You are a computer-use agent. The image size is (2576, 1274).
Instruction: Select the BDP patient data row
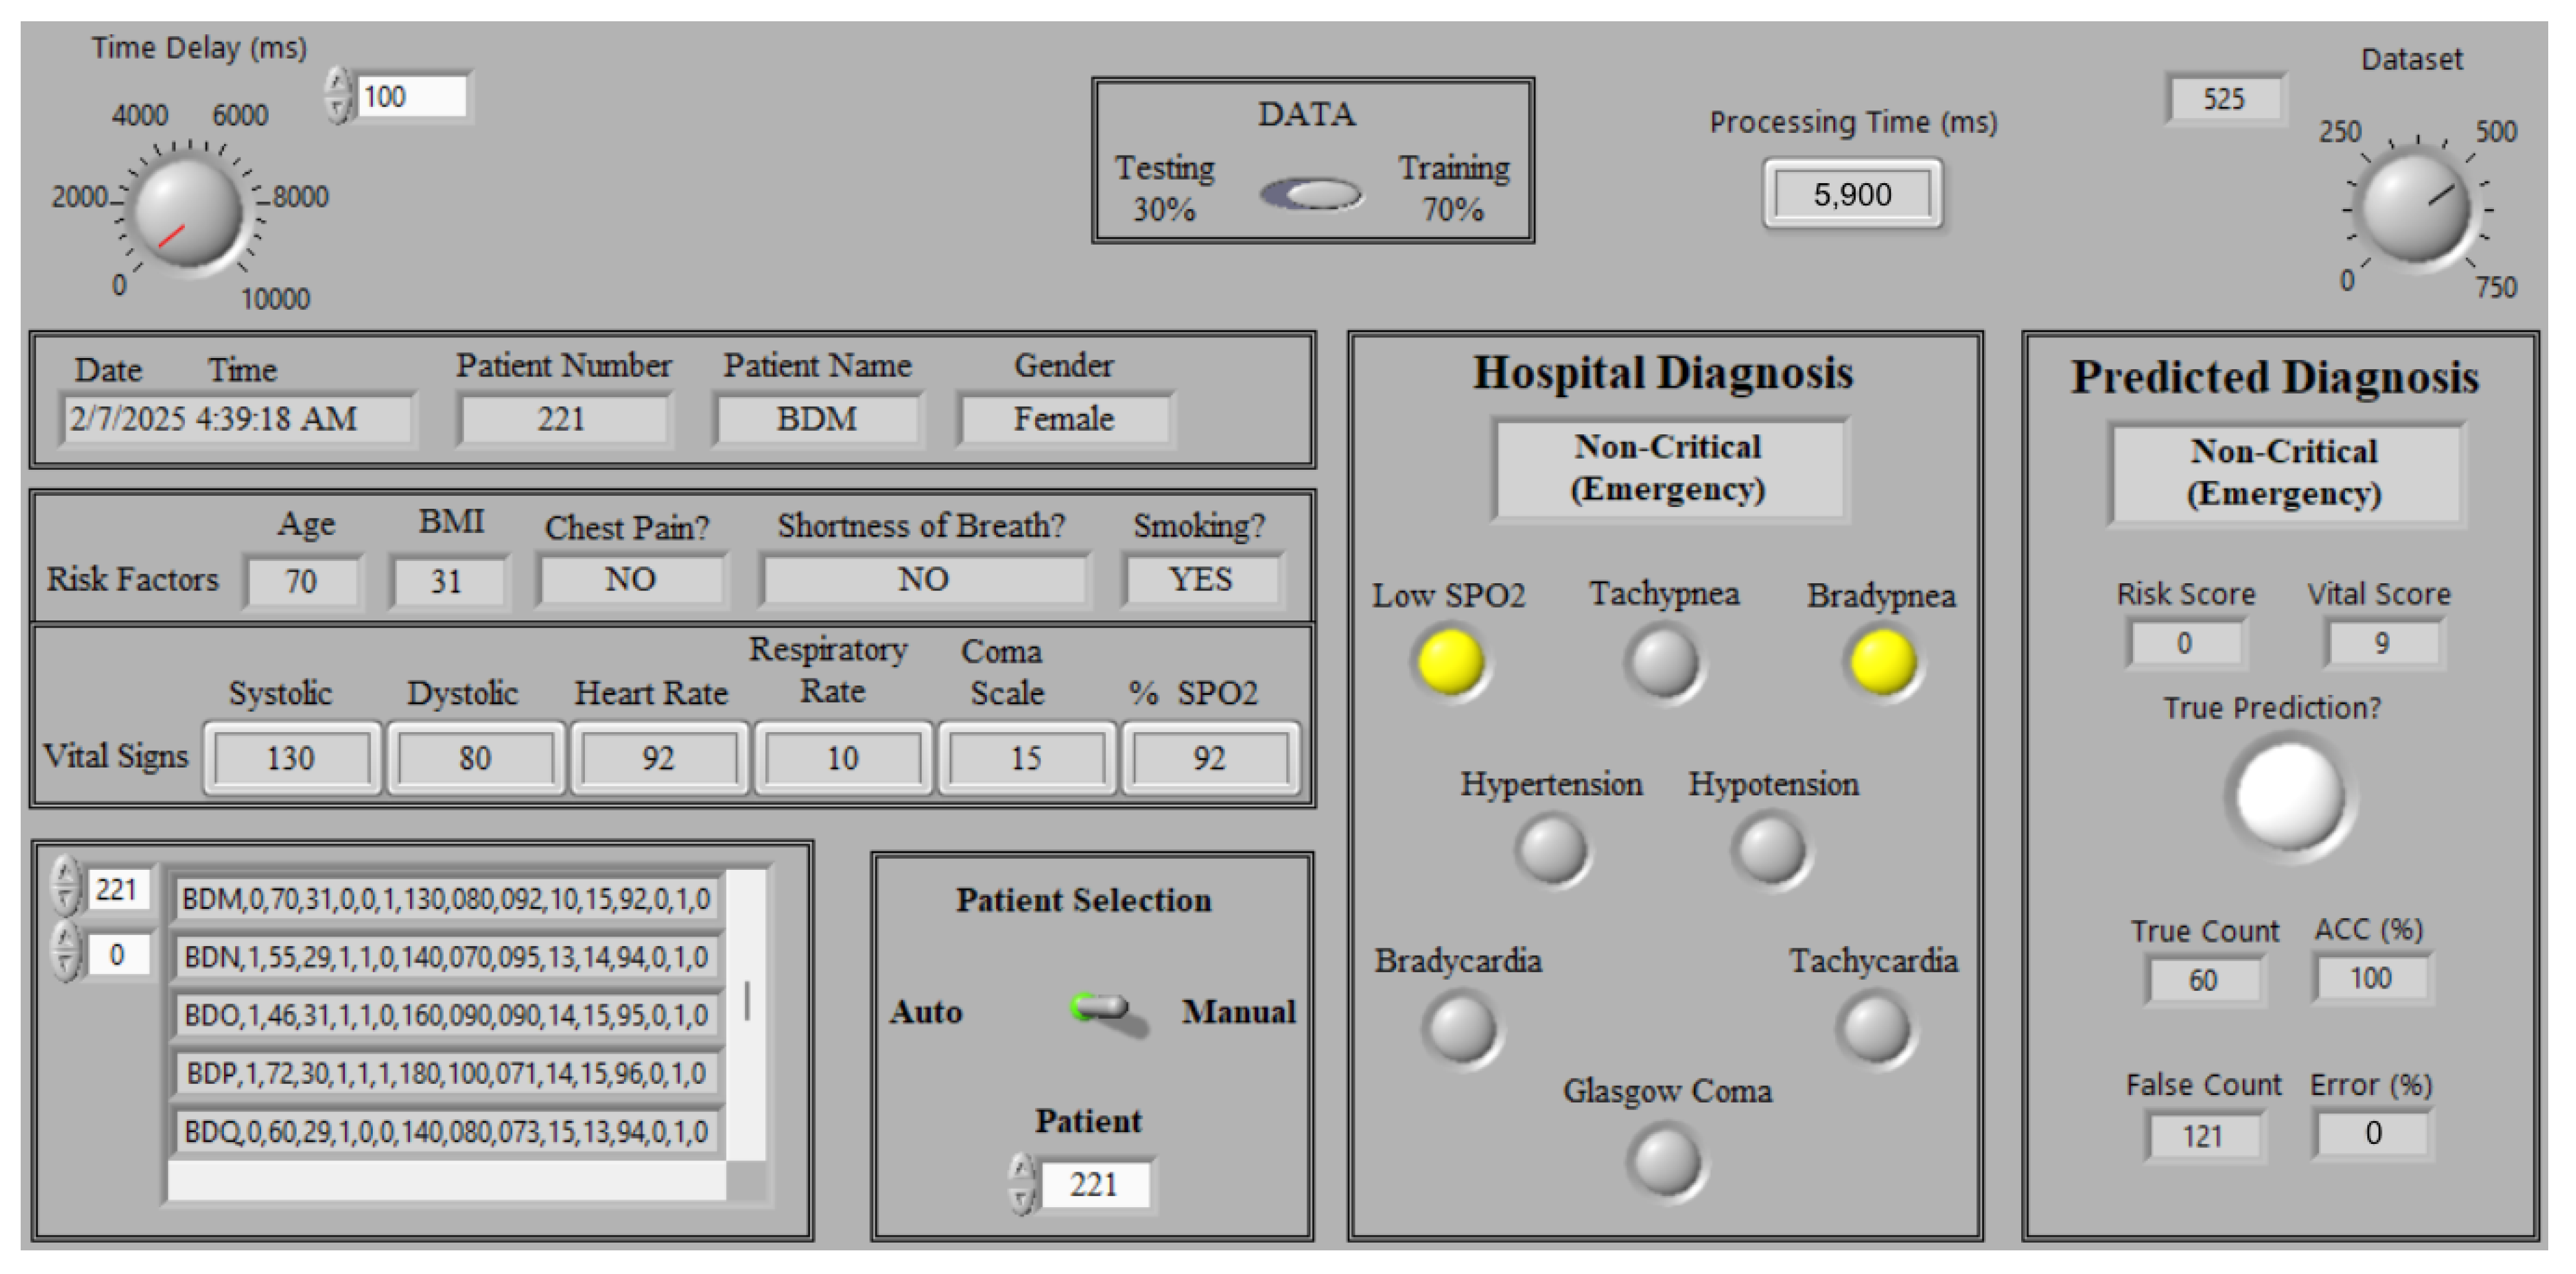pos(446,1074)
